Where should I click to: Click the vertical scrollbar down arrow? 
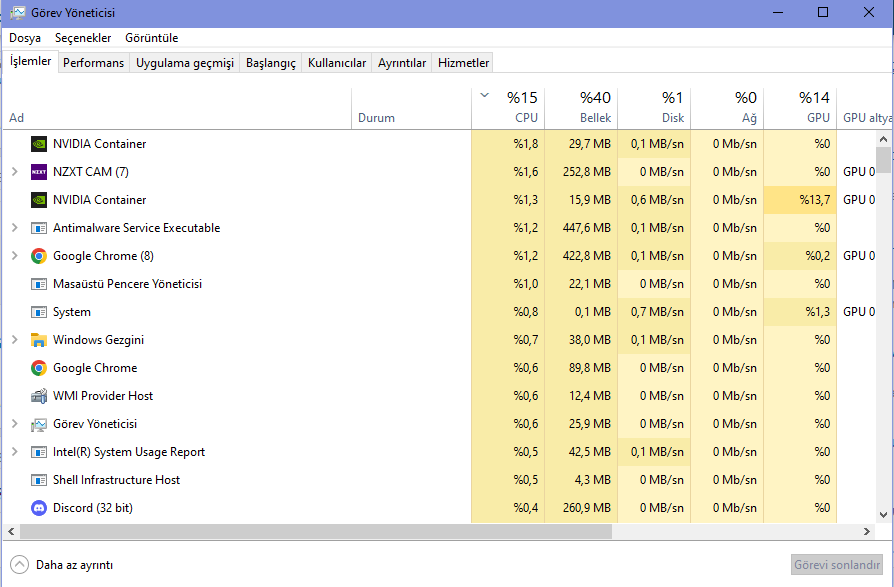tap(884, 515)
